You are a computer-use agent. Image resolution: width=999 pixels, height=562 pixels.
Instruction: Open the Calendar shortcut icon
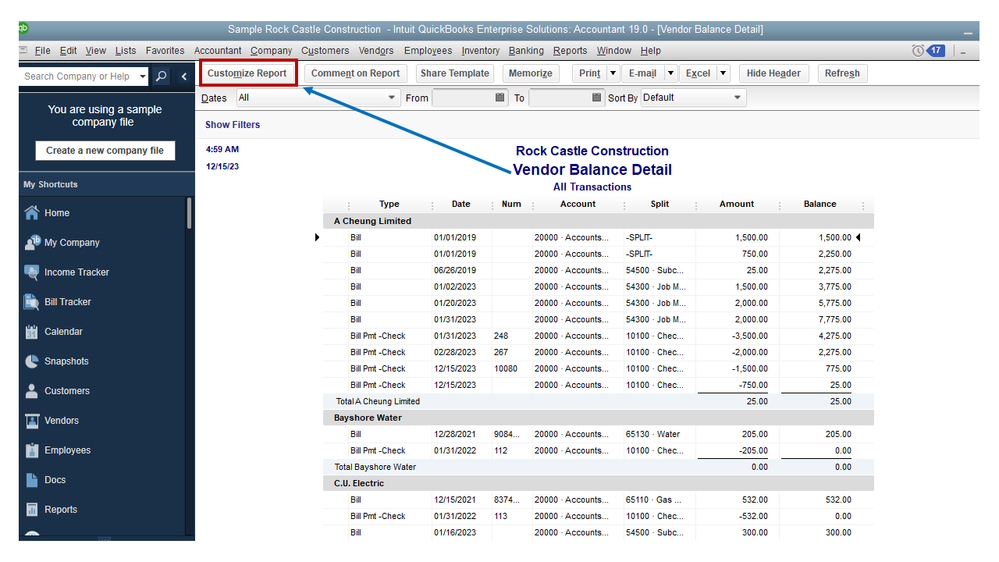pyautogui.click(x=32, y=332)
